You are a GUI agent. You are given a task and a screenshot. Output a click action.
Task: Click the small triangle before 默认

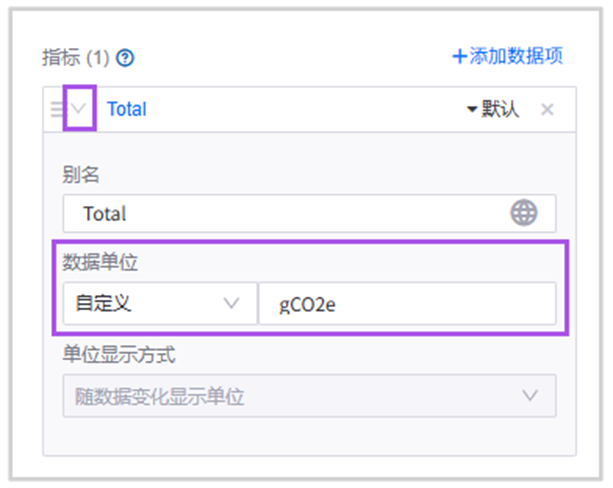472,110
